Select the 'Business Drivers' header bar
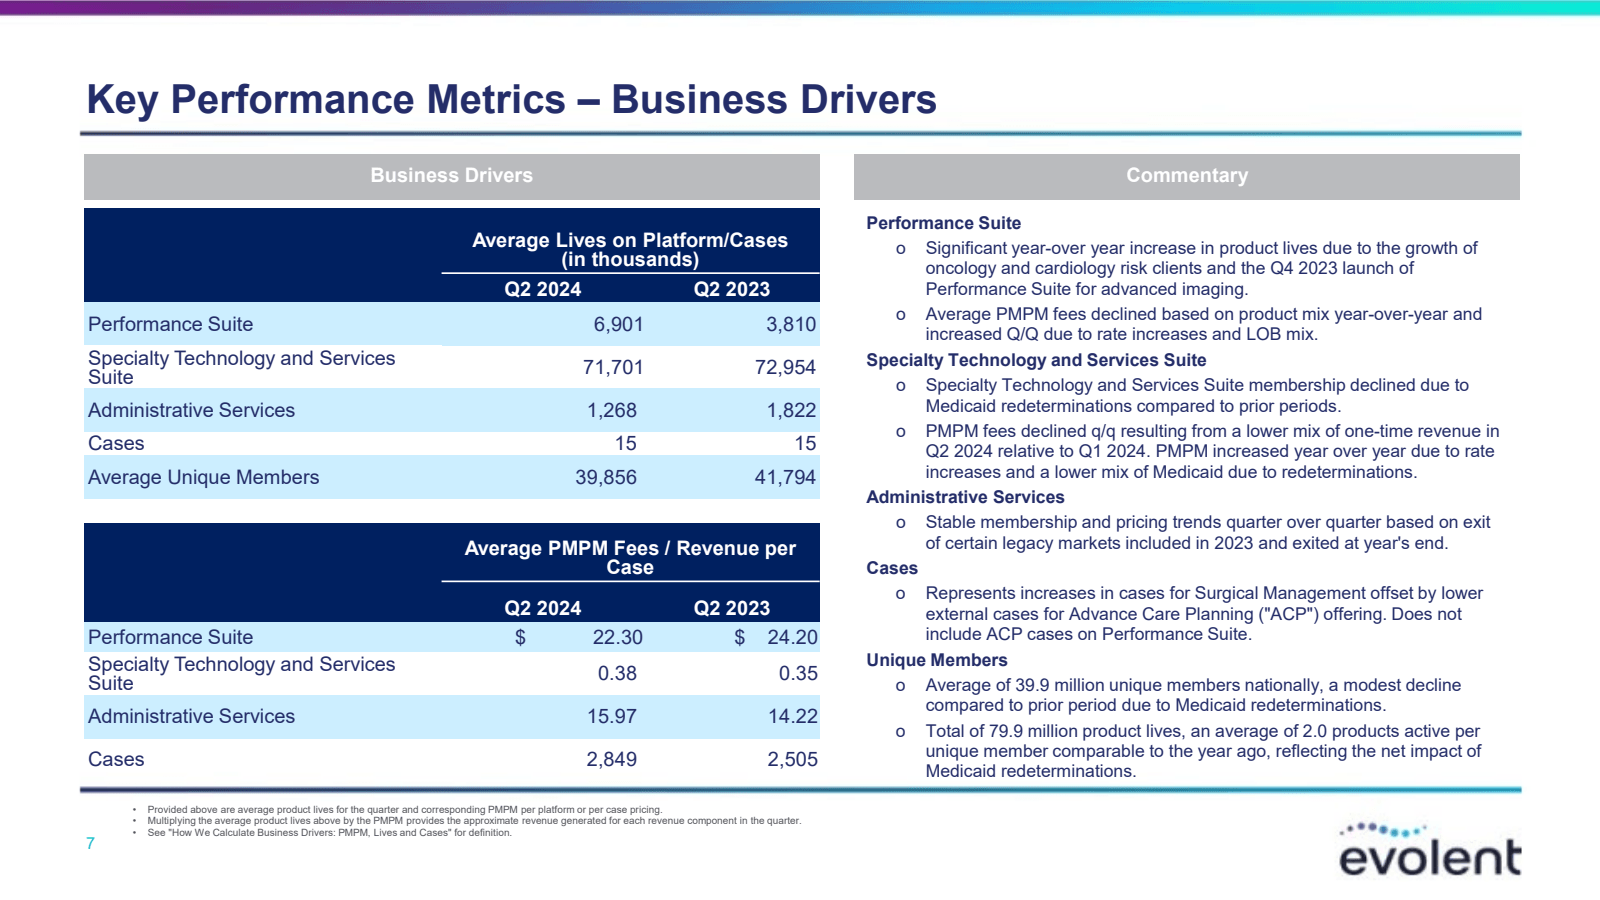Viewport: 1600px width, 900px height. pyautogui.click(x=452, y=176)
